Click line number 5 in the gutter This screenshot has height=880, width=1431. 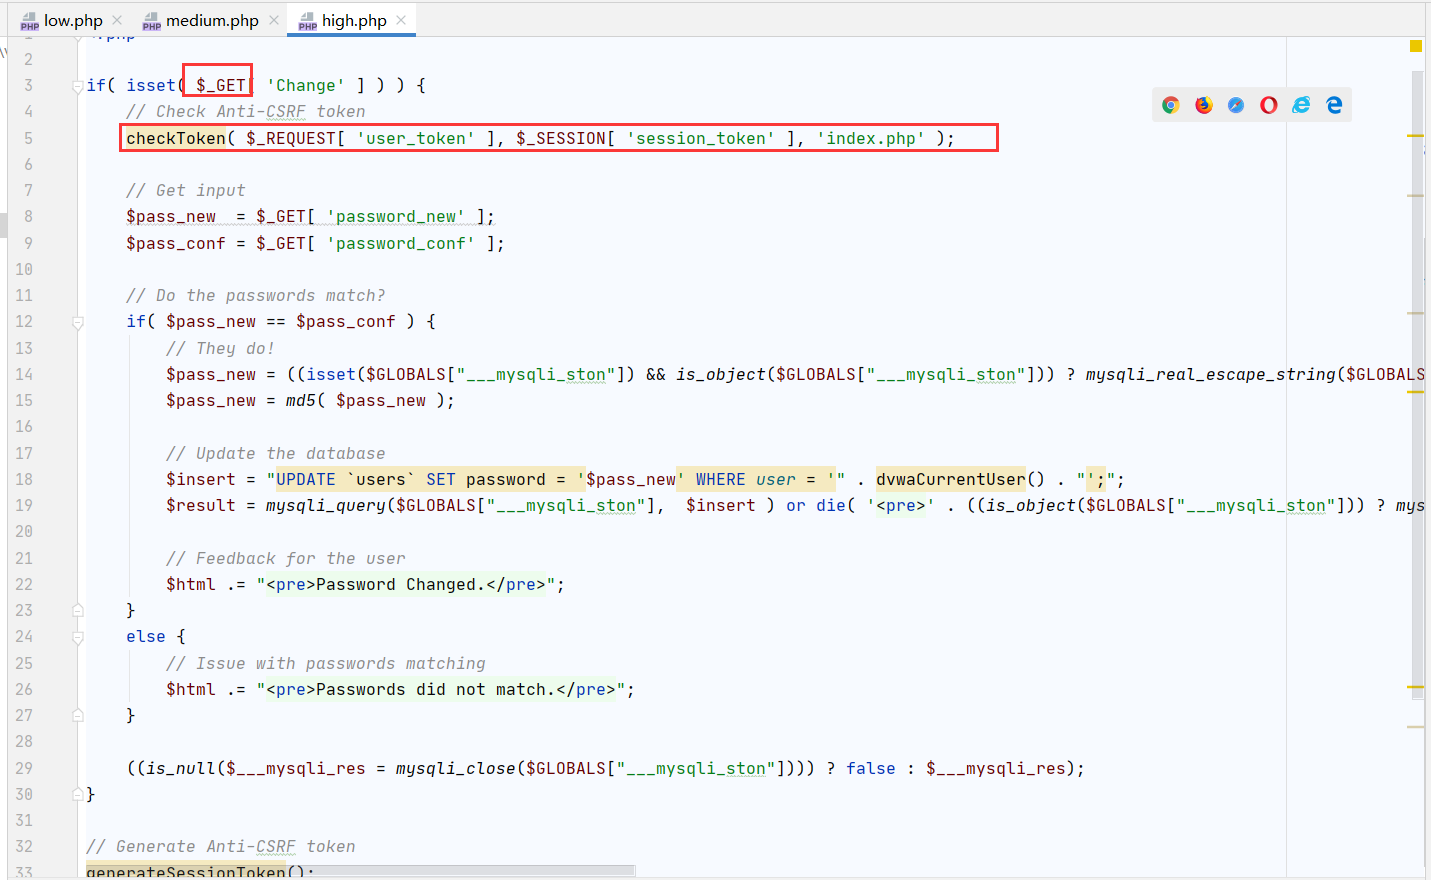(x=28, y=138)
